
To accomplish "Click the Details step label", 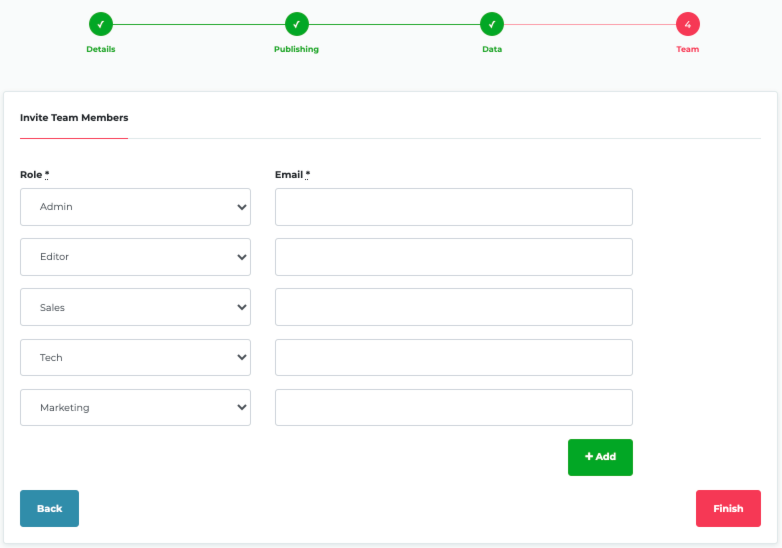I will point(101,49).
